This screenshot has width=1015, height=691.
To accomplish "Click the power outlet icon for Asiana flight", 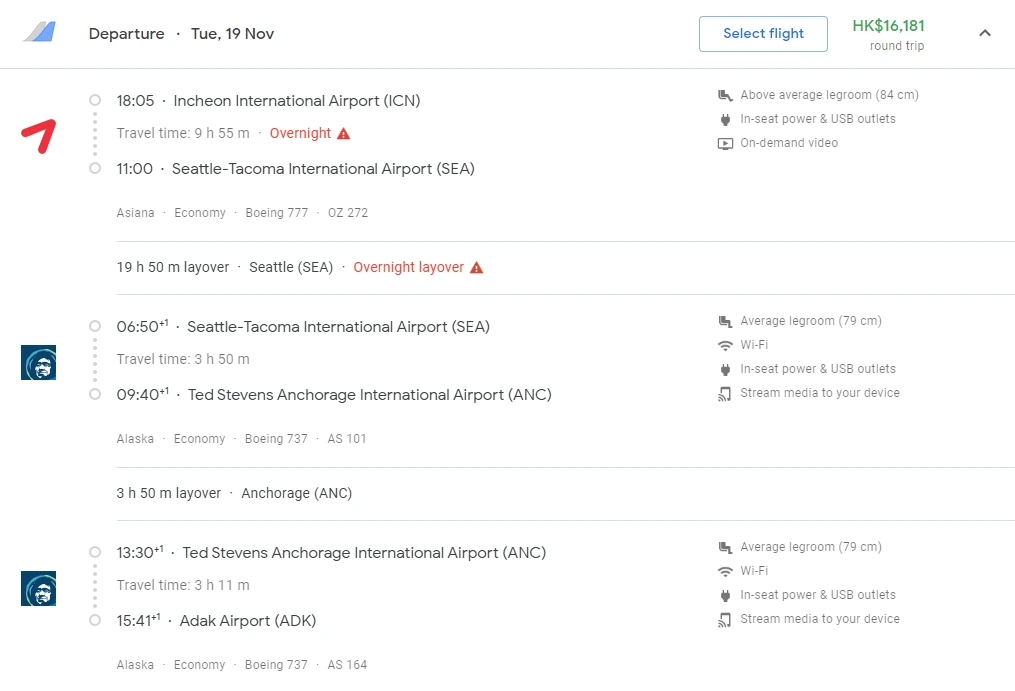I will [726, 119].
